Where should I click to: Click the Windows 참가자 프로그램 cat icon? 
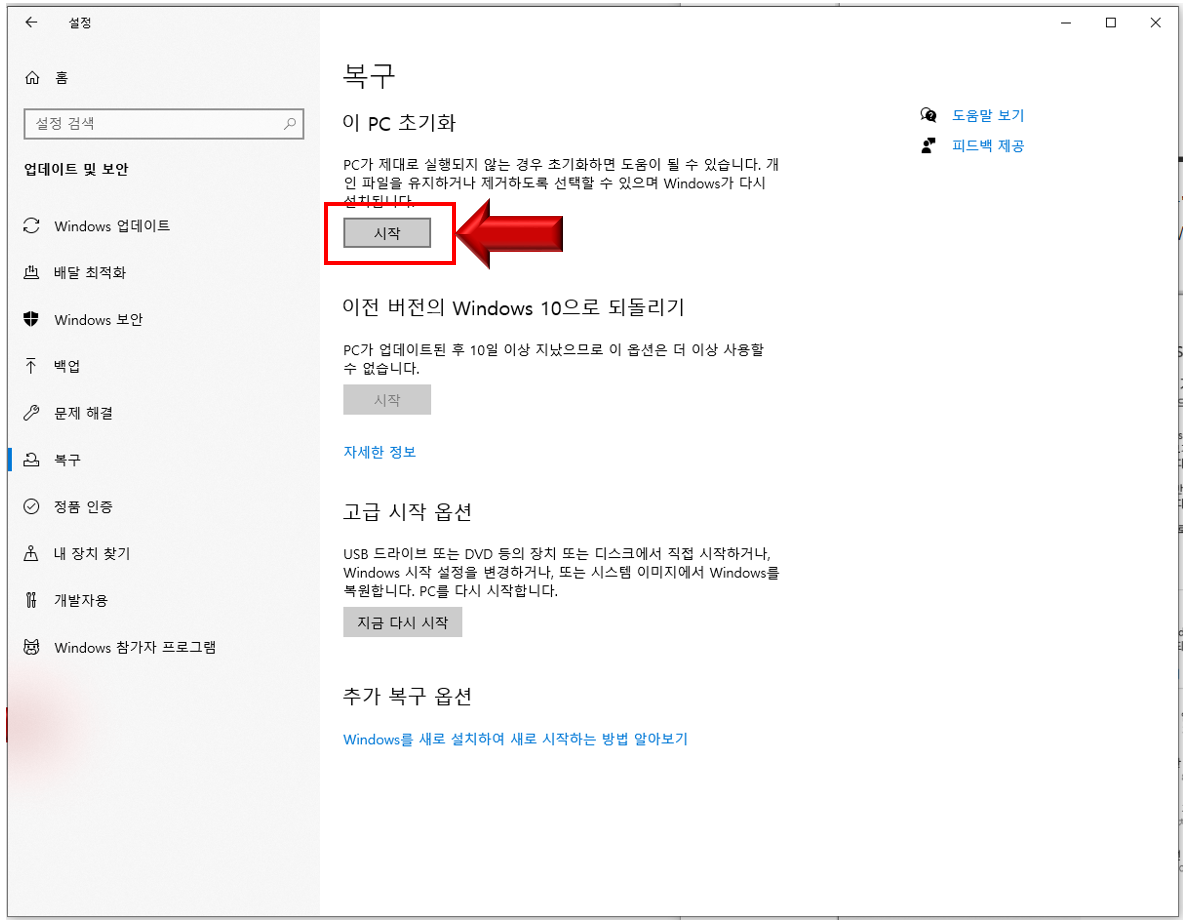pyautogui.click(x=31, y=647)
